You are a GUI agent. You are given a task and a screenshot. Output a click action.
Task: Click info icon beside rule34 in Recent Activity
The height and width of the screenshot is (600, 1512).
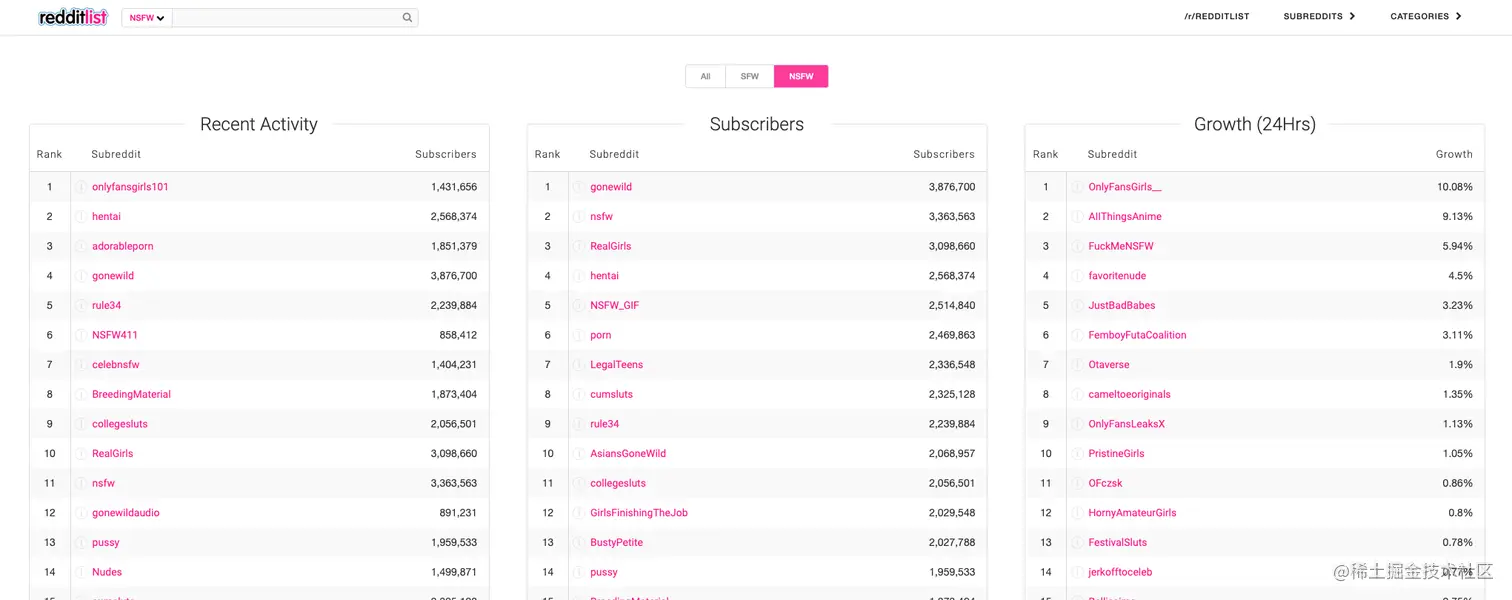coord(81,305)
